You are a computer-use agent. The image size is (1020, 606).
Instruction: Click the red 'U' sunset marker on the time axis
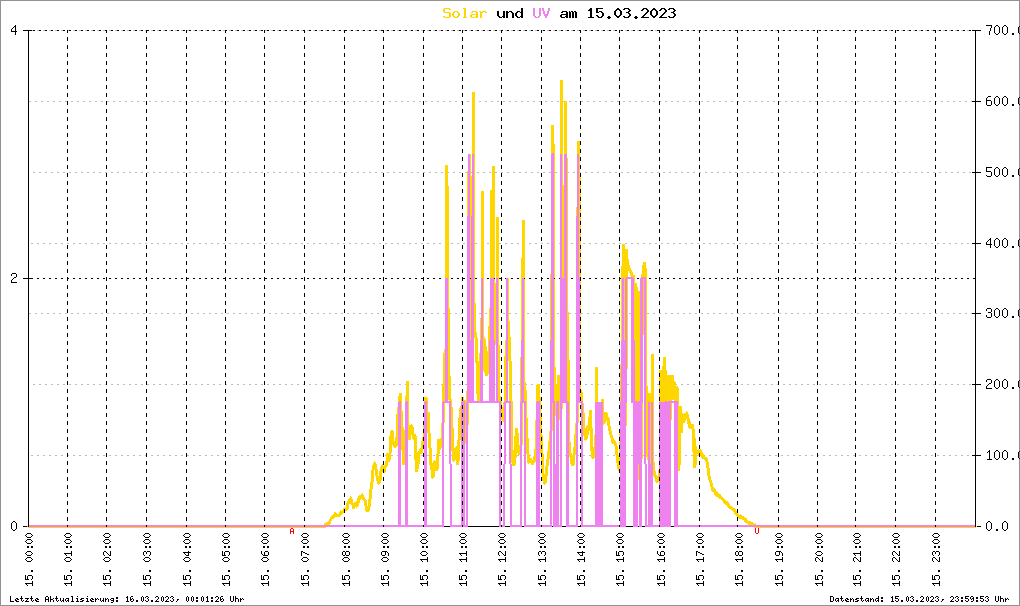[757, 531]
